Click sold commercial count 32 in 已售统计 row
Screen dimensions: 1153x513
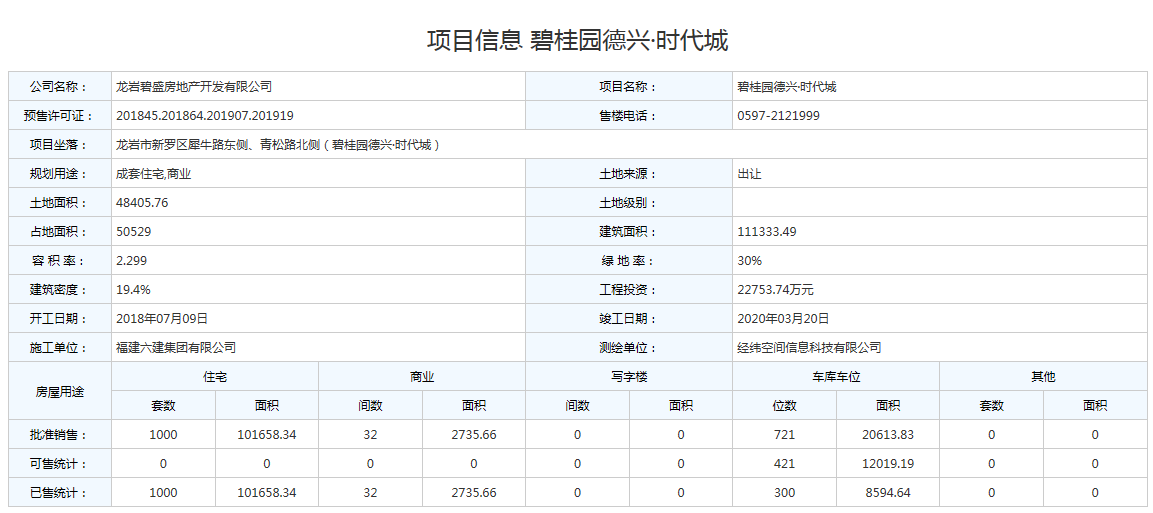click(370, 492)
